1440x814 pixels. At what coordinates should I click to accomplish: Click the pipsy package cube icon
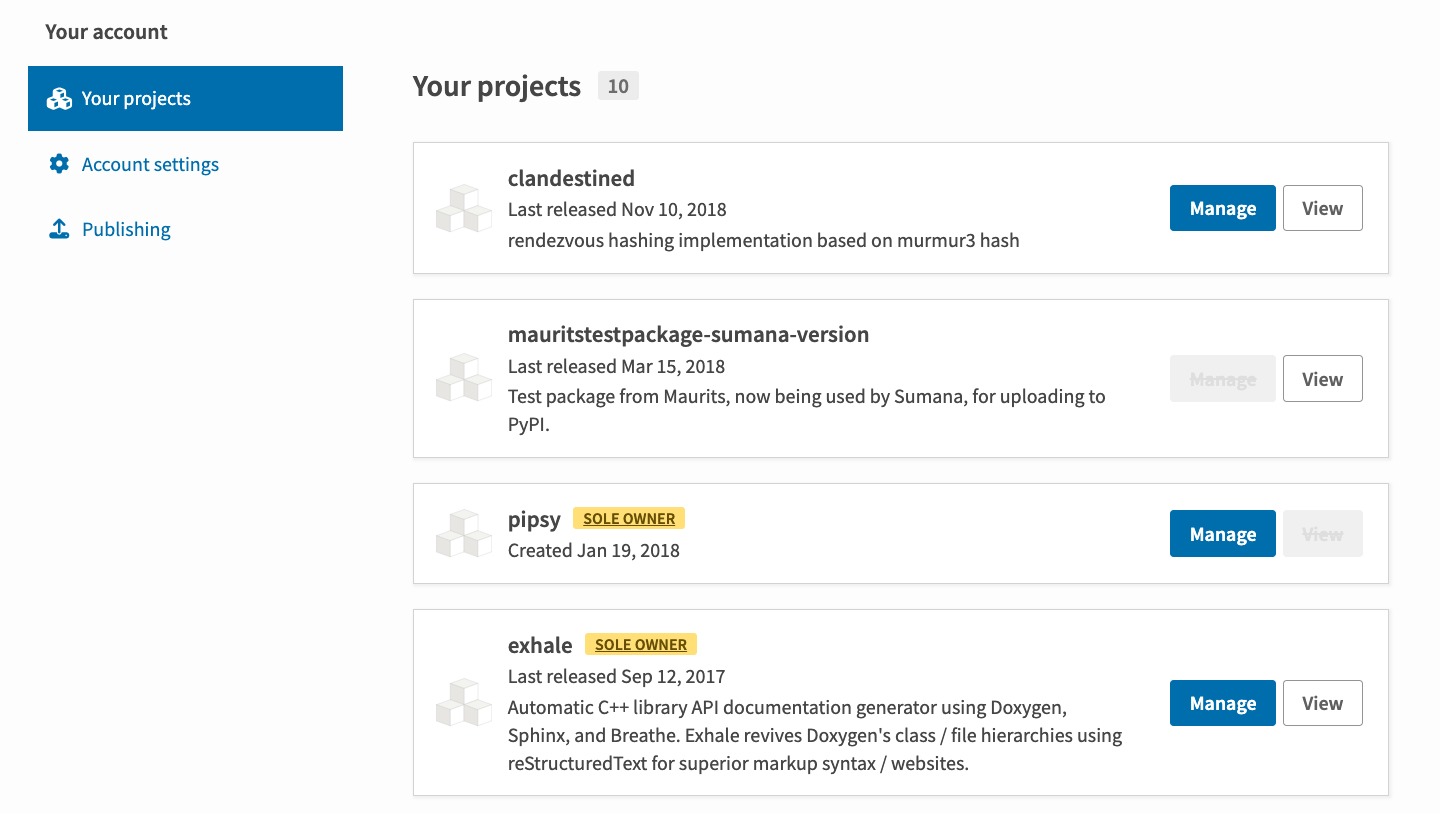tap(464, 533)
